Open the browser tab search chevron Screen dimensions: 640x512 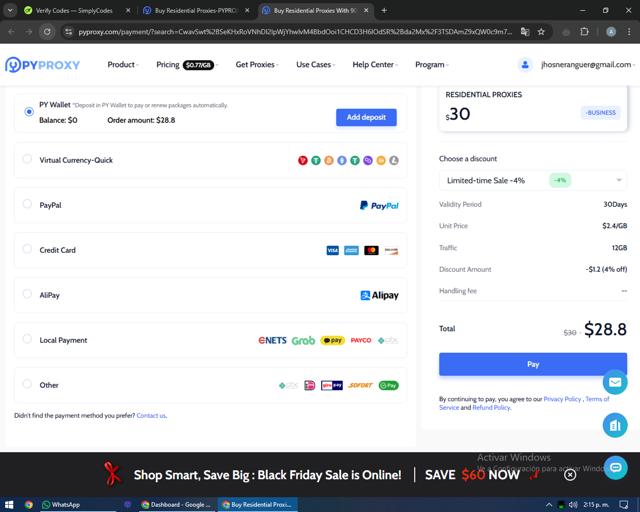point(10,11)
